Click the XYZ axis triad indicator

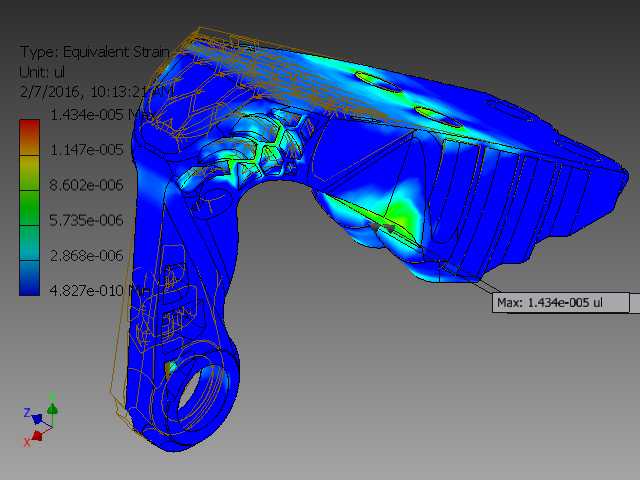[40, 420]
